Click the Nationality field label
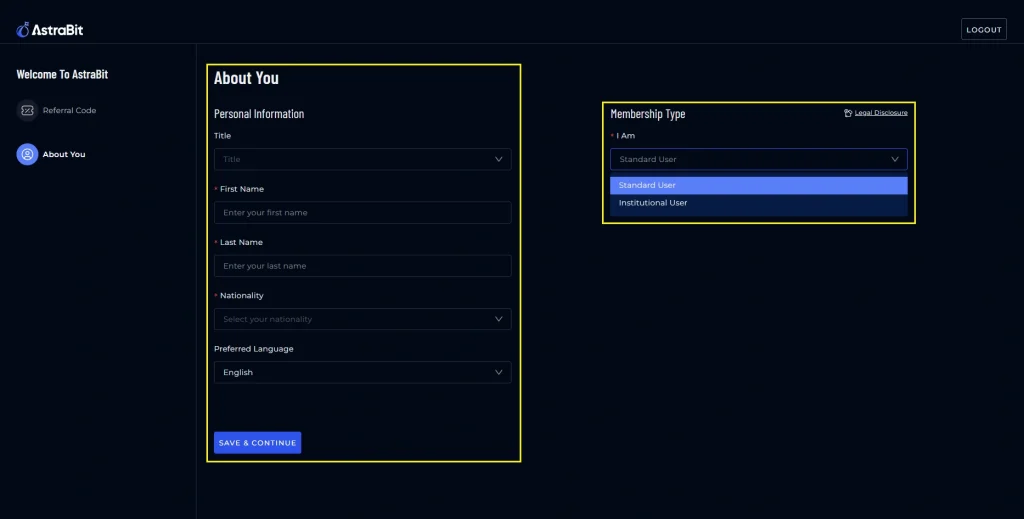This screenshot has width=1024, height=519. pyautogui.click(x=242, y=296)
